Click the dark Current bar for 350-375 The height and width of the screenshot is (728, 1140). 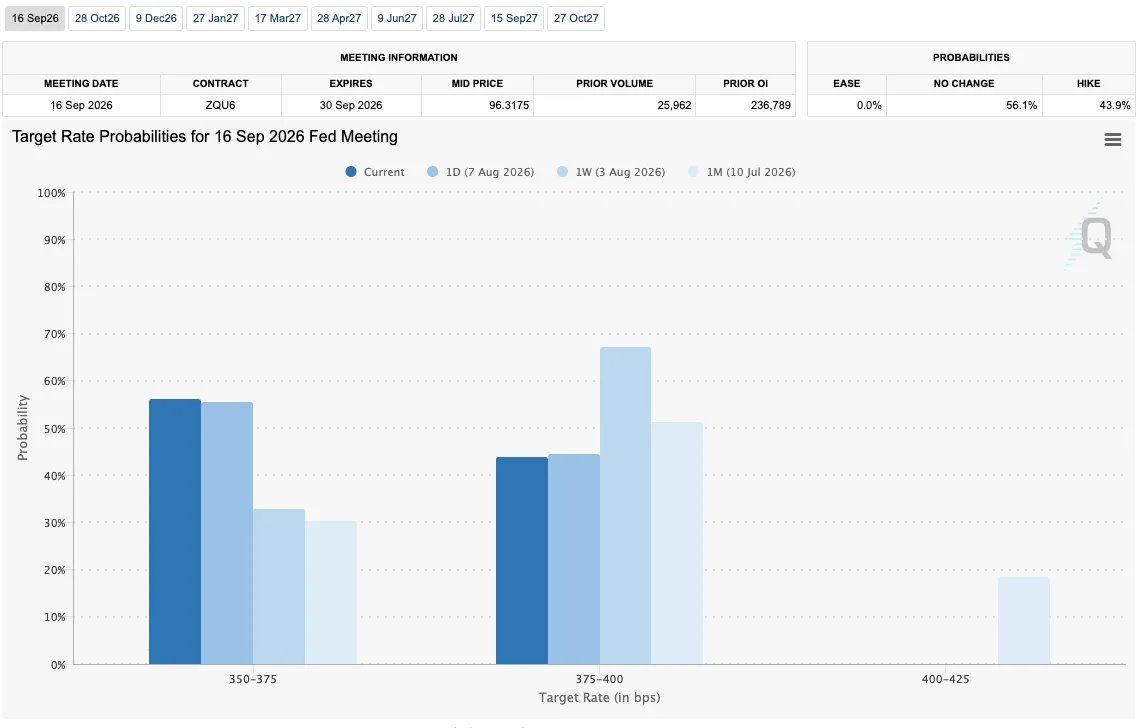174,532
